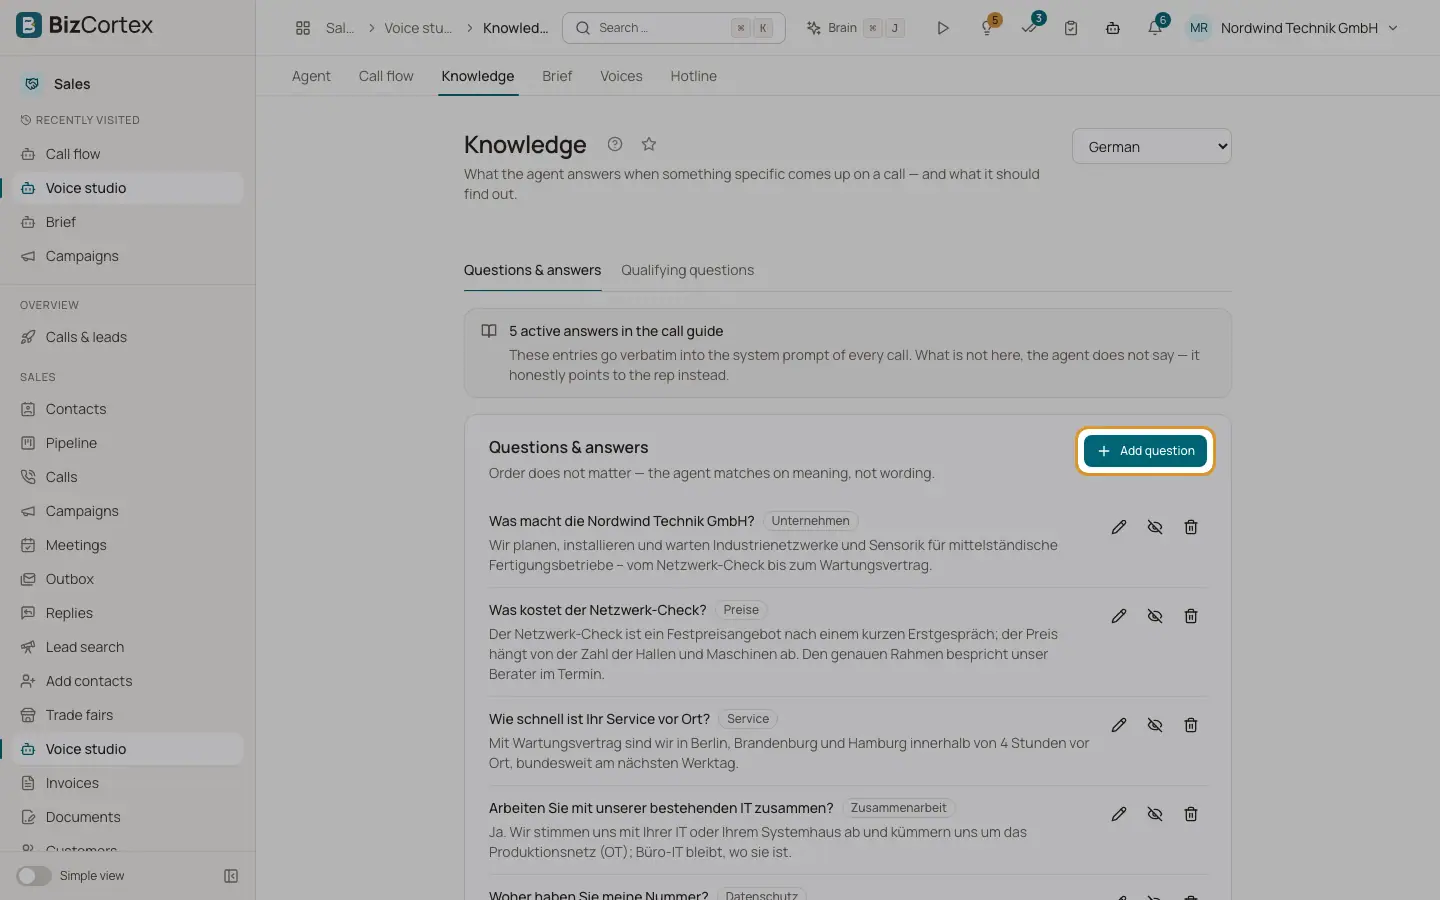
Task: Click the 'Preise' tag label
Action: click(741, 610)
